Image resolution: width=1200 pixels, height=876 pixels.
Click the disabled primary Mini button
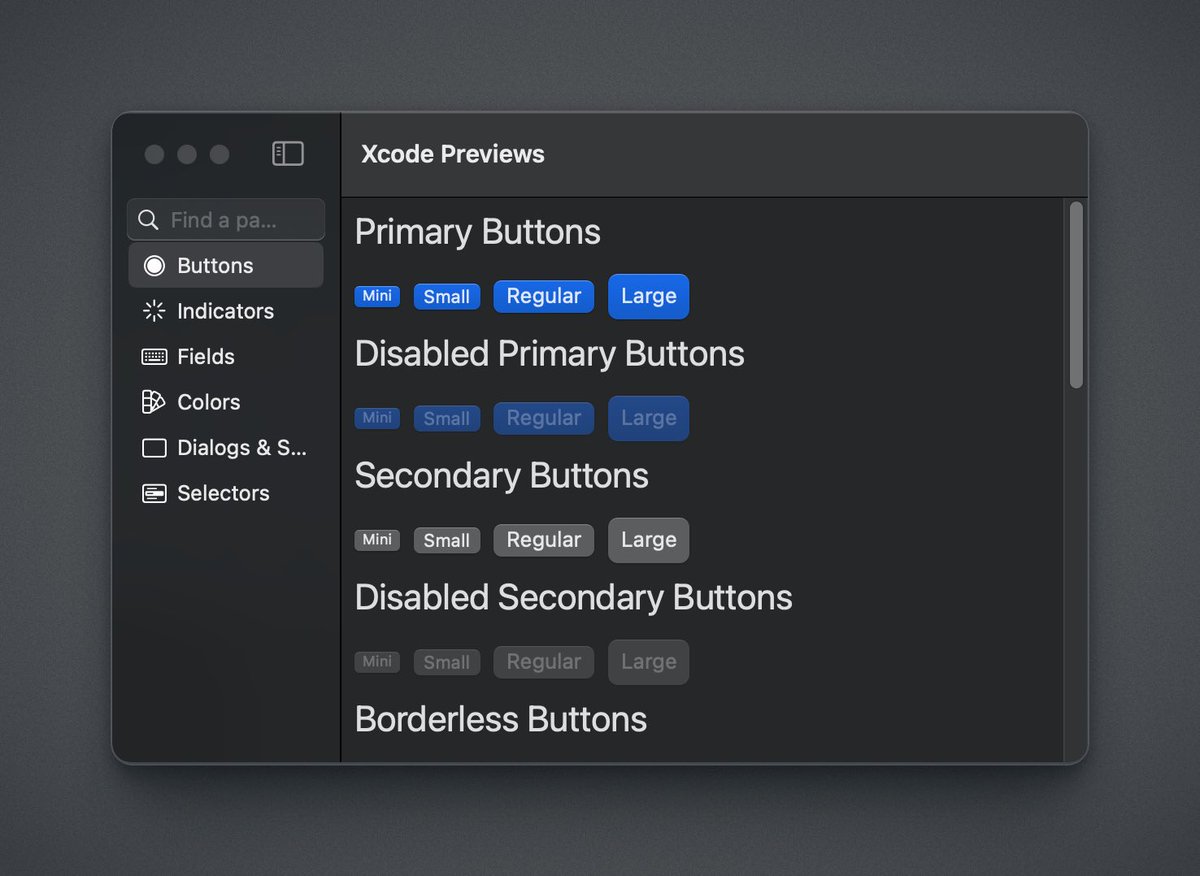pyautogui.click(x=377, y=418)
